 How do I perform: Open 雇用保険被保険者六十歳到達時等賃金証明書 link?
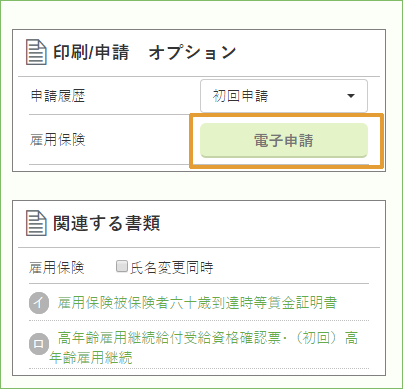(x=197, y=303)
